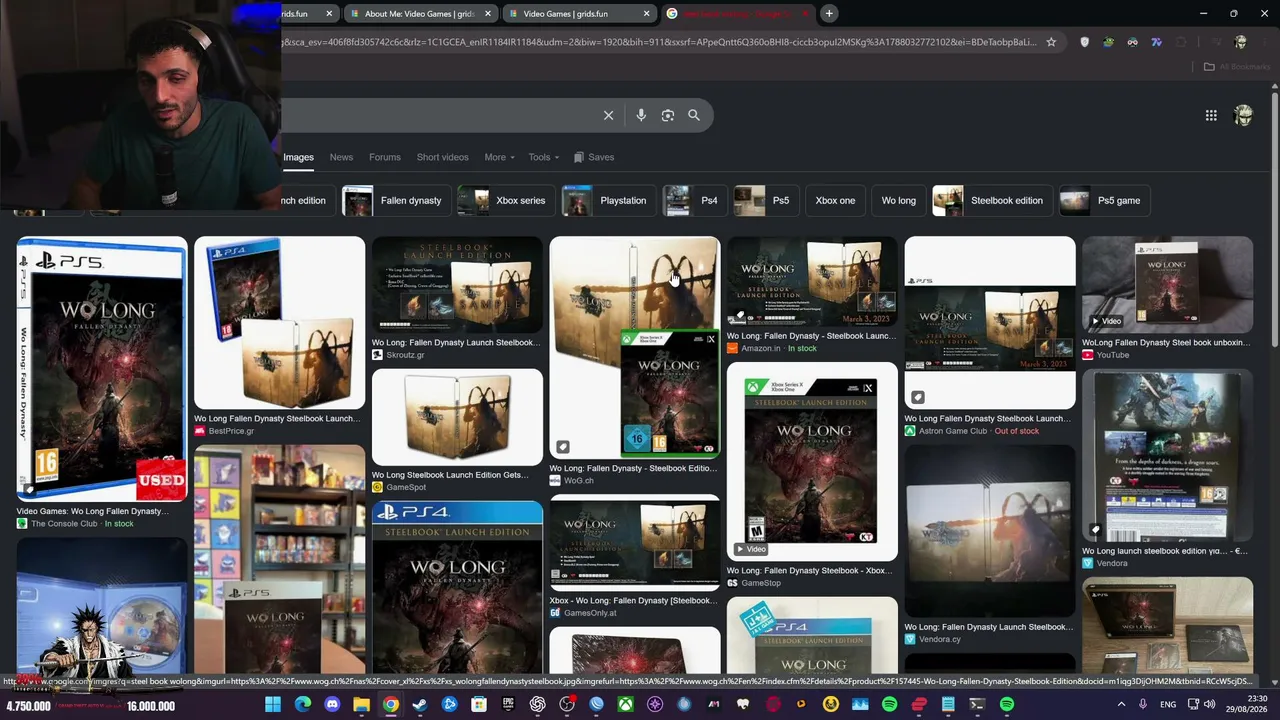Open File Explorer from the taskbar
This screenshot has height=720, width=1280.
[362, 705]
